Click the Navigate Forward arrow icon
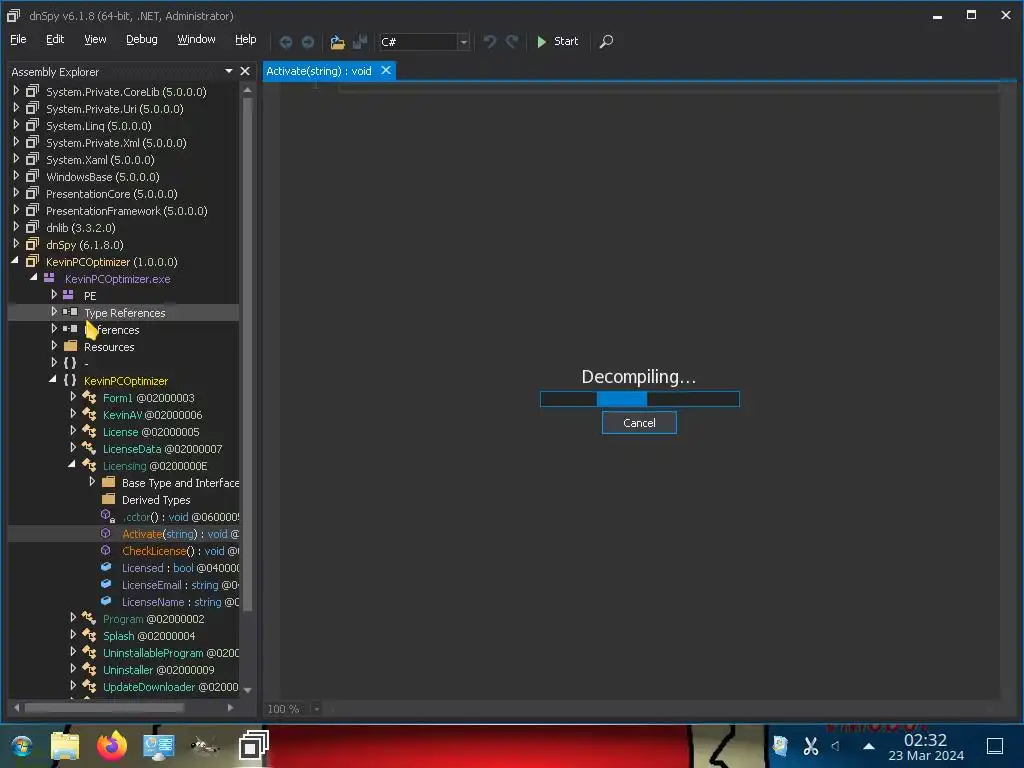Viewport: 1024px width, 768px height. click(x=308, y=42)
